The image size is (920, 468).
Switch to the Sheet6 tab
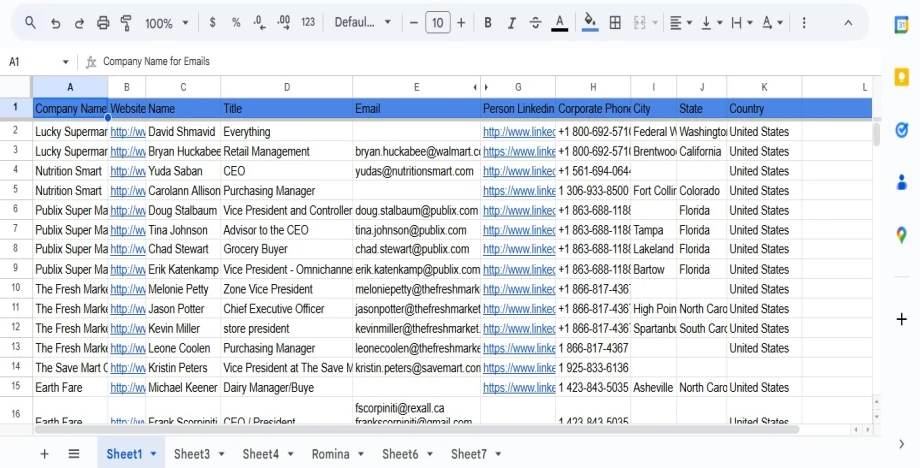click(x=400, y=454)
